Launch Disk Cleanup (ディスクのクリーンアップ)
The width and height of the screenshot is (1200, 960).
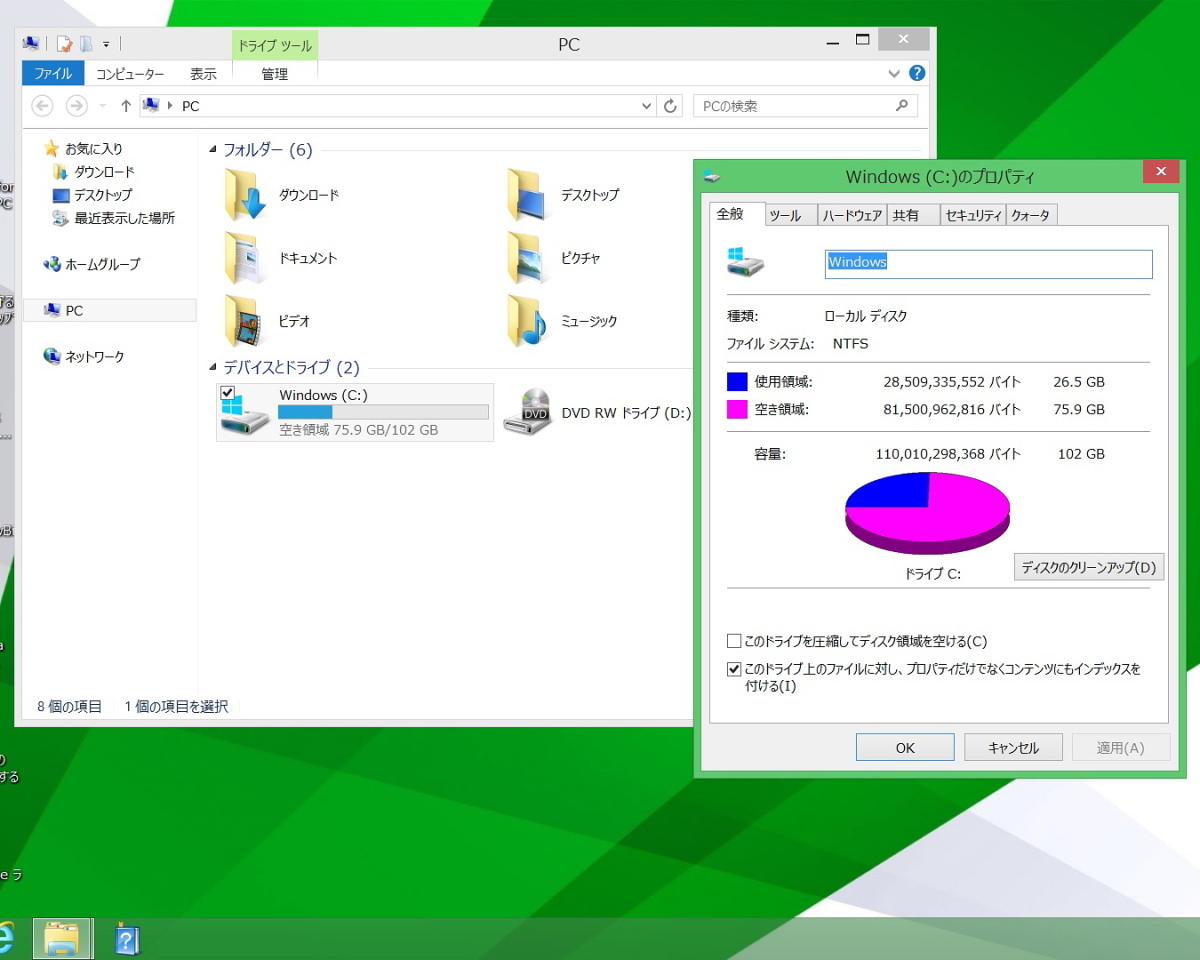coord(1089,567)
